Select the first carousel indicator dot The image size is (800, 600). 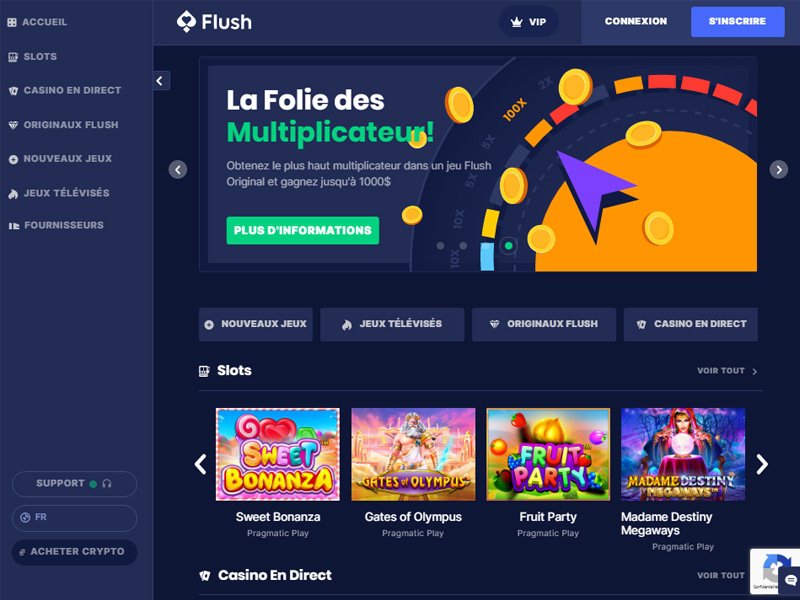(x=440, y=246)
